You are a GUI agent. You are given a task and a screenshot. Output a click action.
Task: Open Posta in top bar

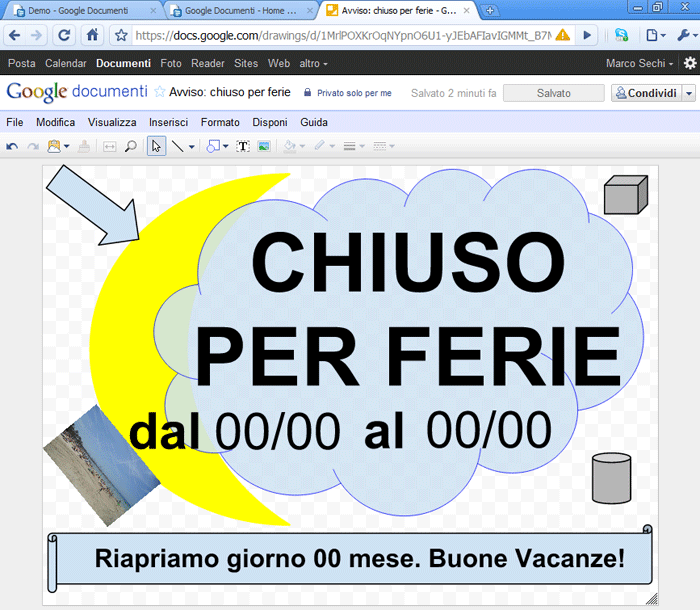pyautogui.click(x=21, y=63)
